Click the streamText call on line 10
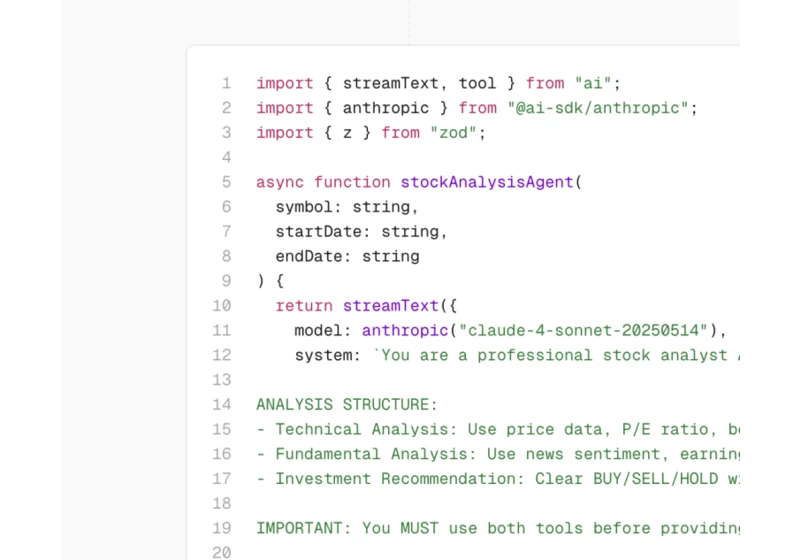Image resolution: width=800 pixels, height=560 pixels. click(x=390, y=306)
